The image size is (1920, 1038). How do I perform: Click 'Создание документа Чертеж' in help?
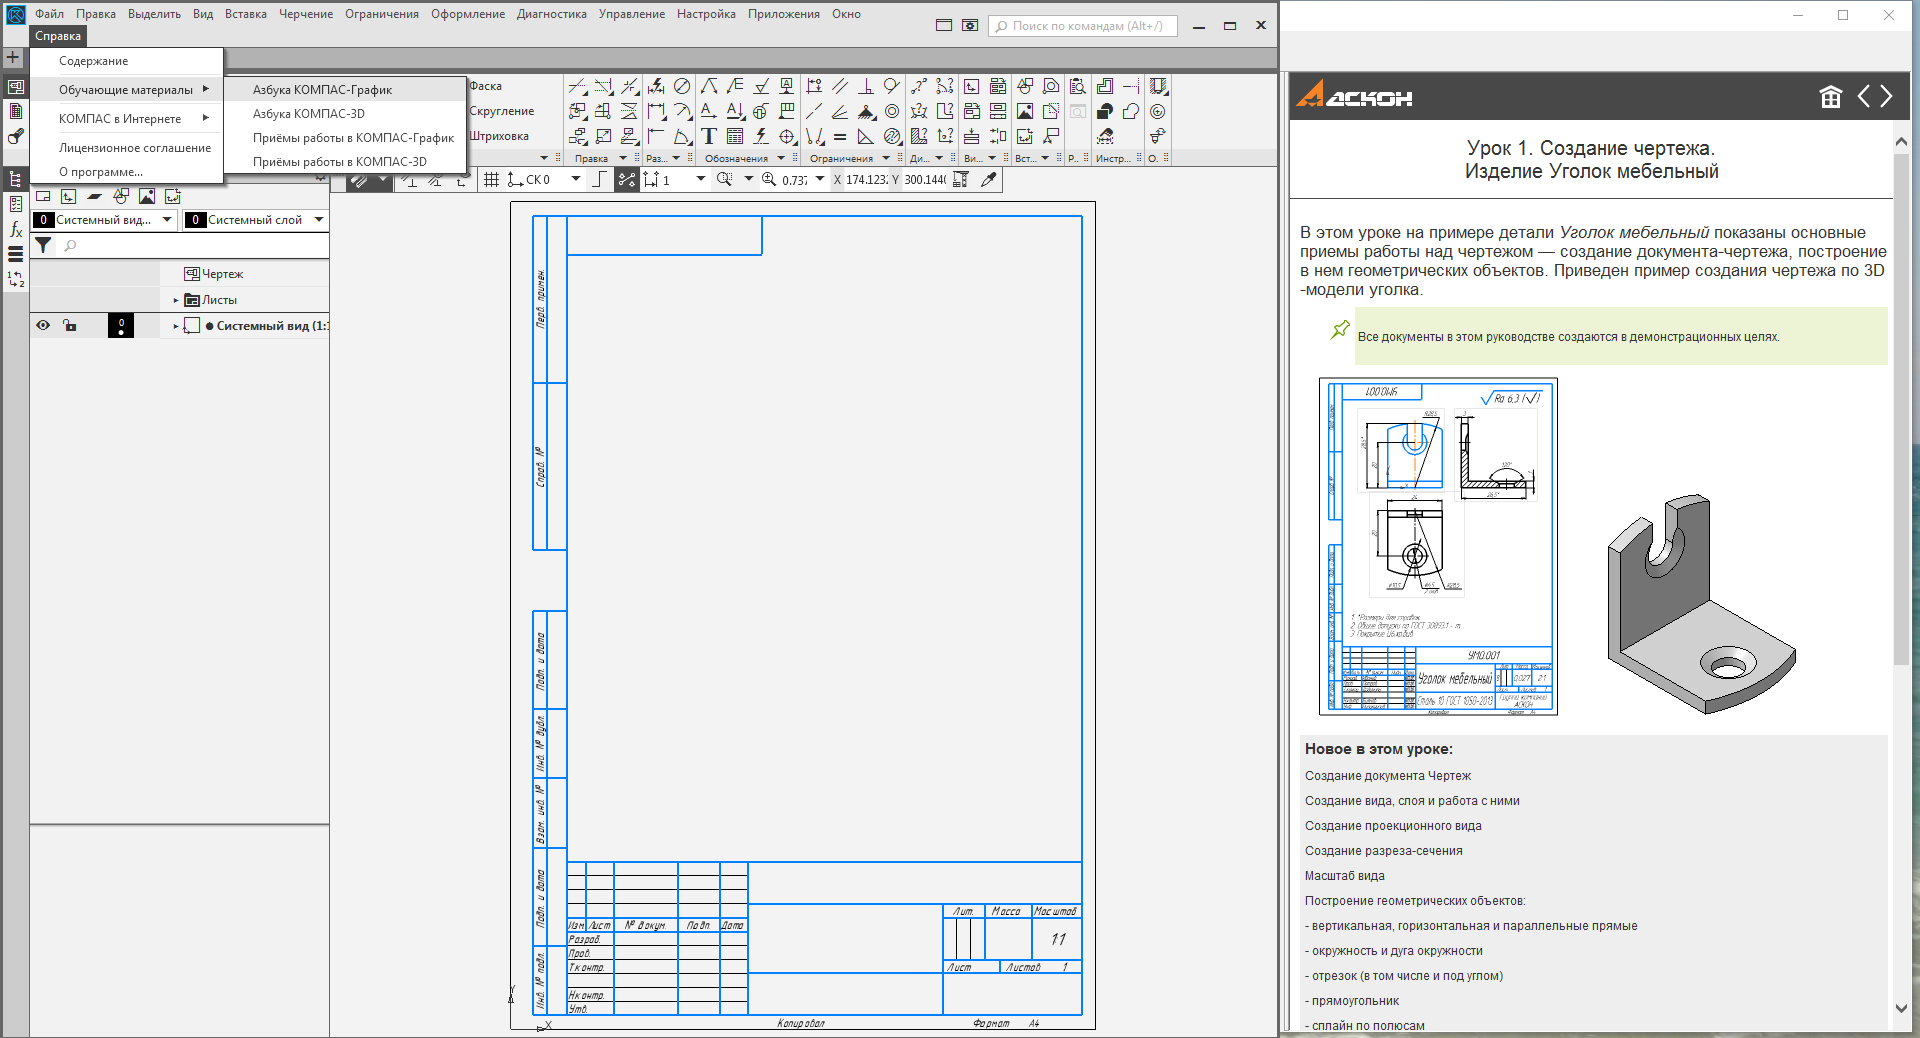click(x=1388, y=776)
